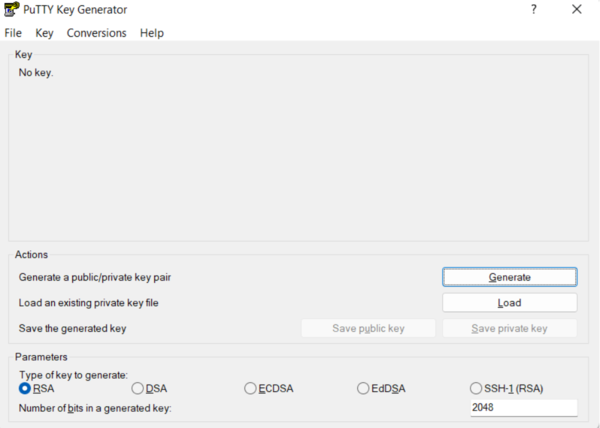The image size is (600, 428).
Task: Close the PuTTY Key Generator window
Action: click(577, 9)
